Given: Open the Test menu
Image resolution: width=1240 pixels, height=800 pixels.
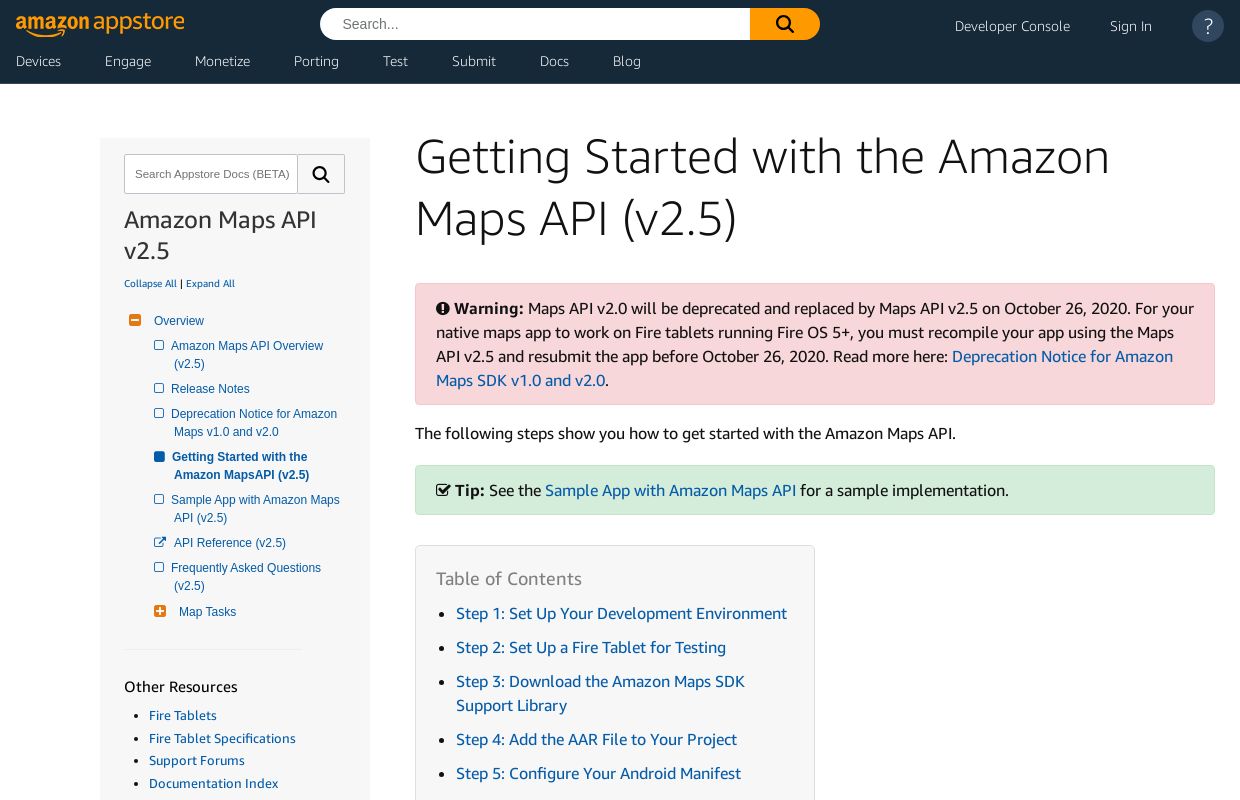Looking at the screenshot, I should pos(395,61).
